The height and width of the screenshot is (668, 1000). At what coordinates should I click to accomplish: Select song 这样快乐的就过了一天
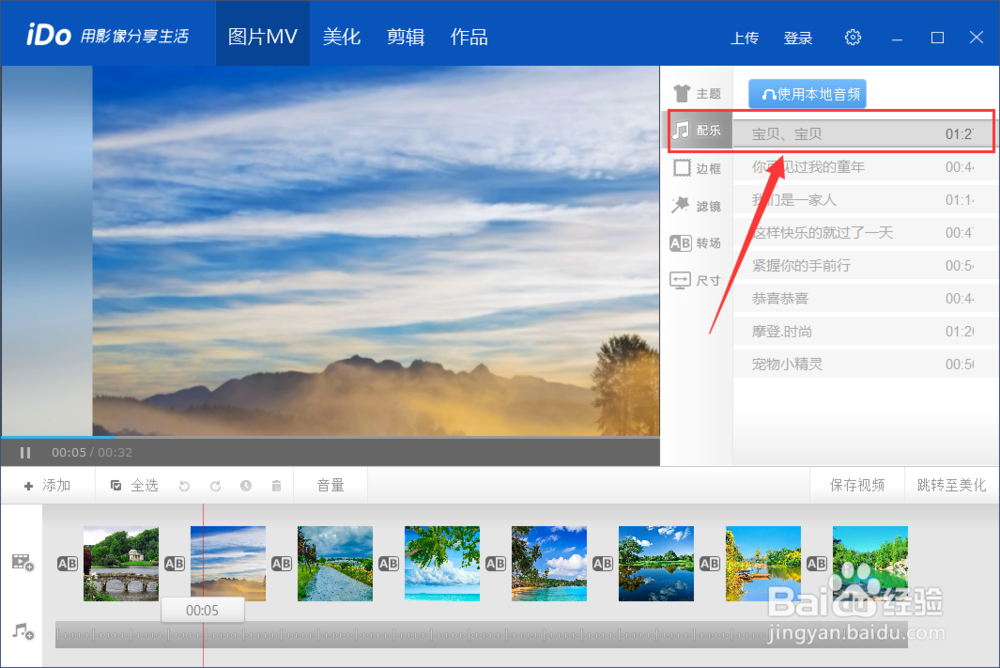pyautogui.click(x=866, y=233)
